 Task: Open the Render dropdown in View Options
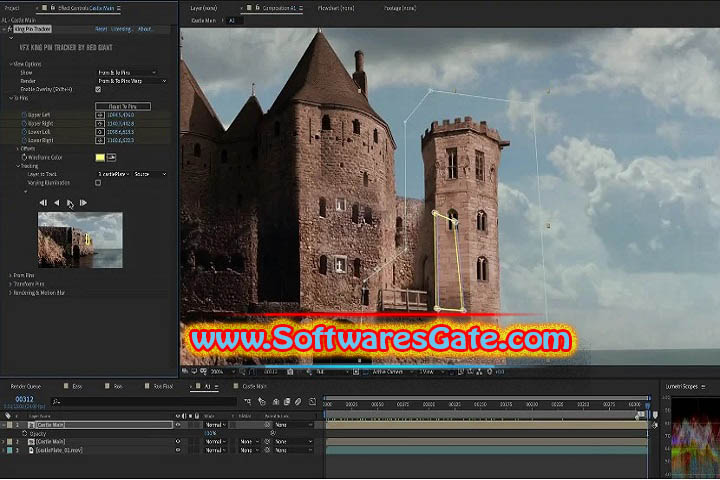pyautogui.click(x=132, y=81)
